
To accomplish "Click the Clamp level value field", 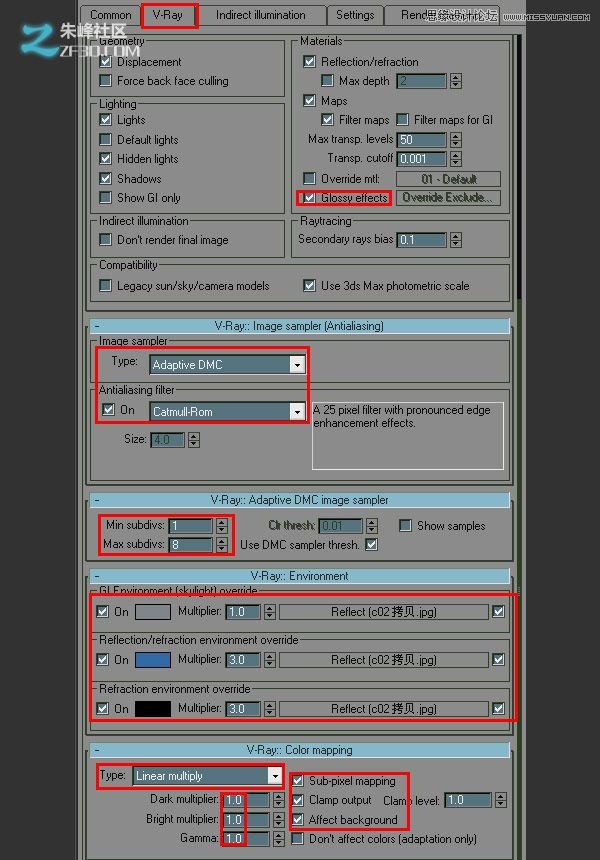I will point(467,800).
